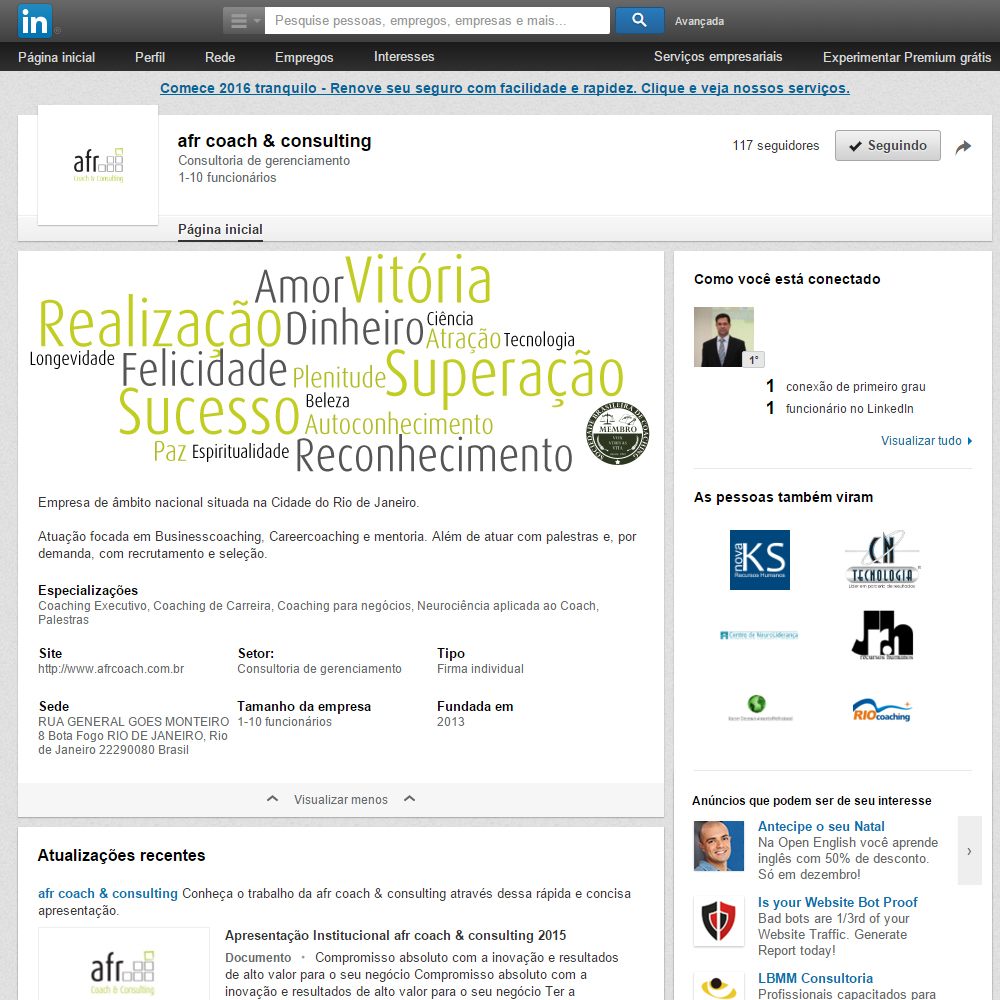The height and width of the screenshot is (1000, 1000).
Task: Click funcionário no LinkedIn link
Action: click(x=849, y=408)
